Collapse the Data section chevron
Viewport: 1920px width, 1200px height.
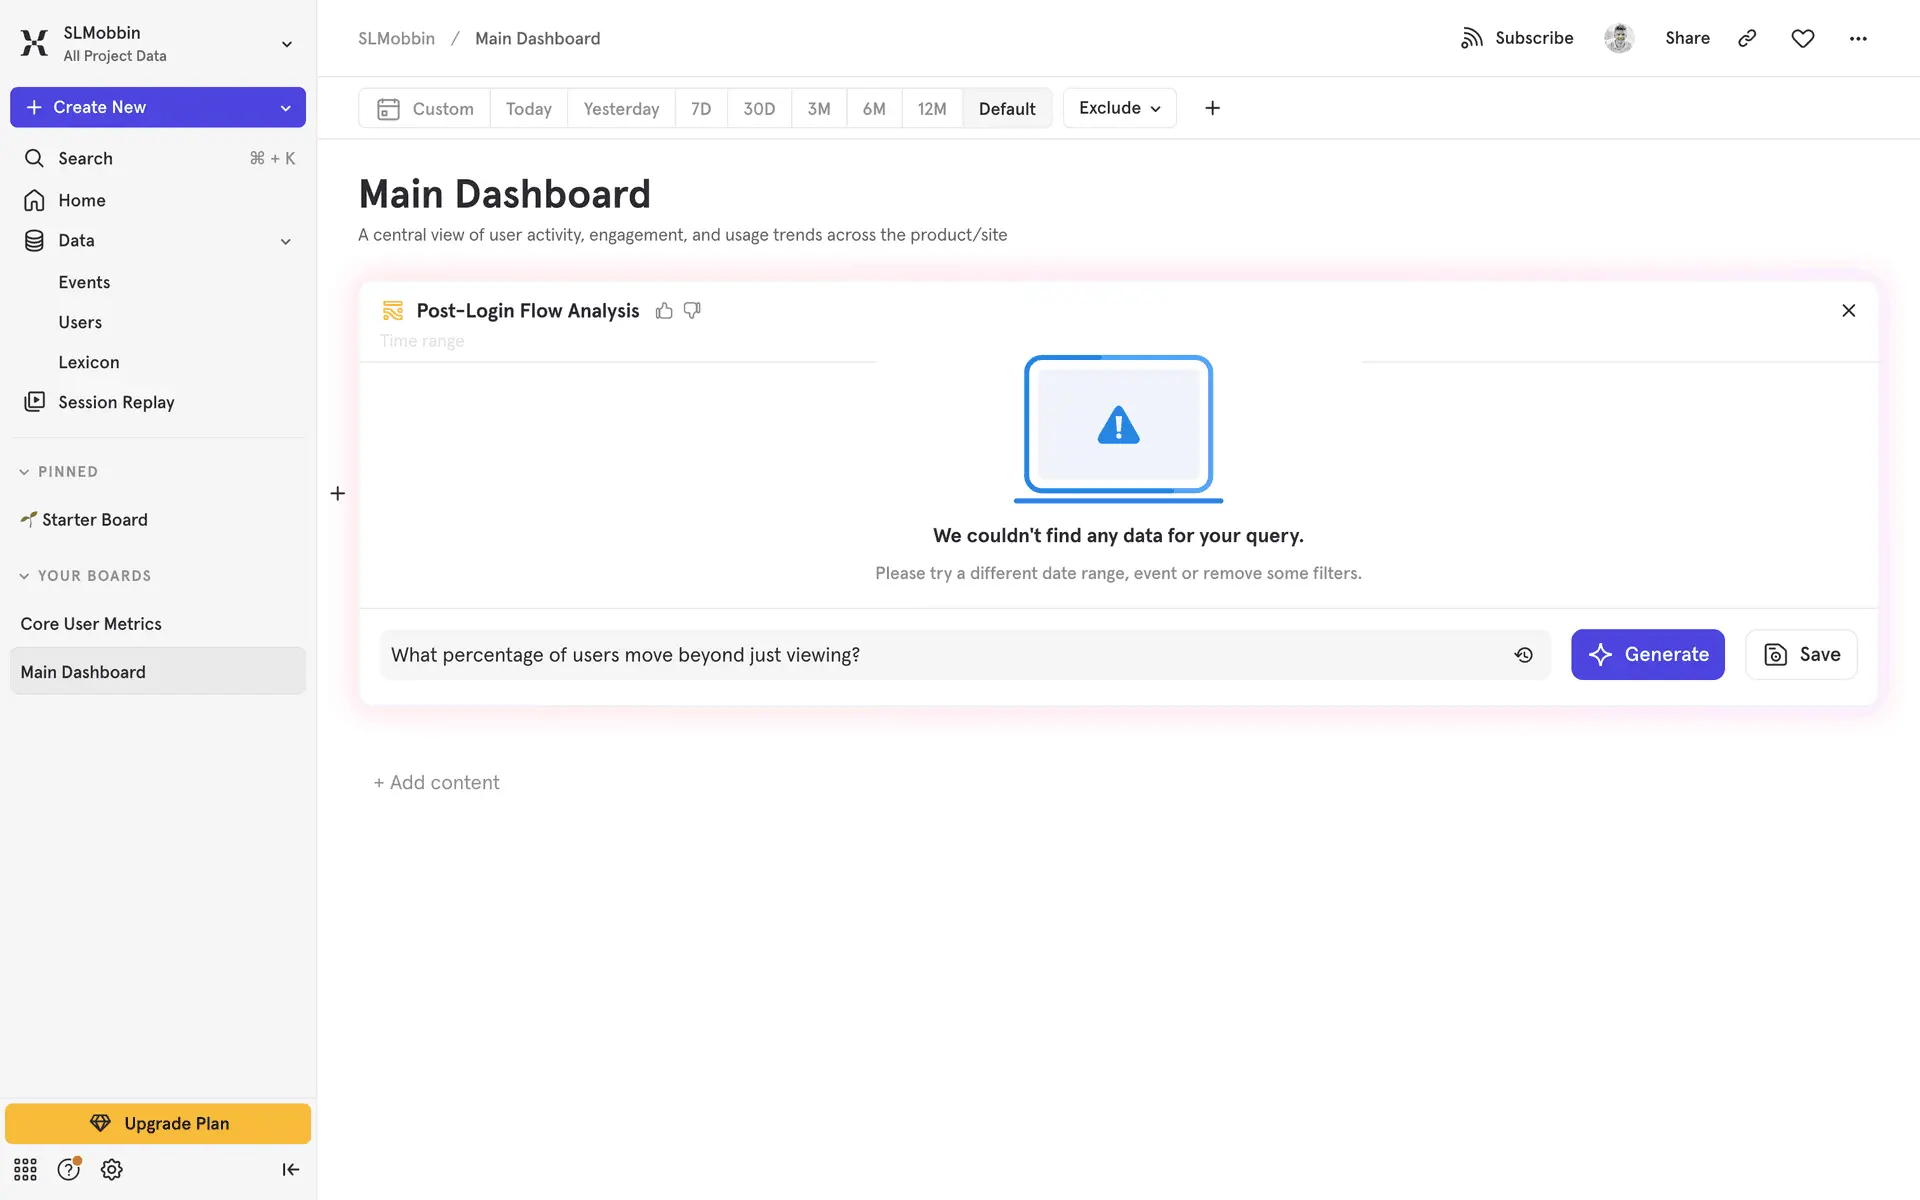pos(286,241)
